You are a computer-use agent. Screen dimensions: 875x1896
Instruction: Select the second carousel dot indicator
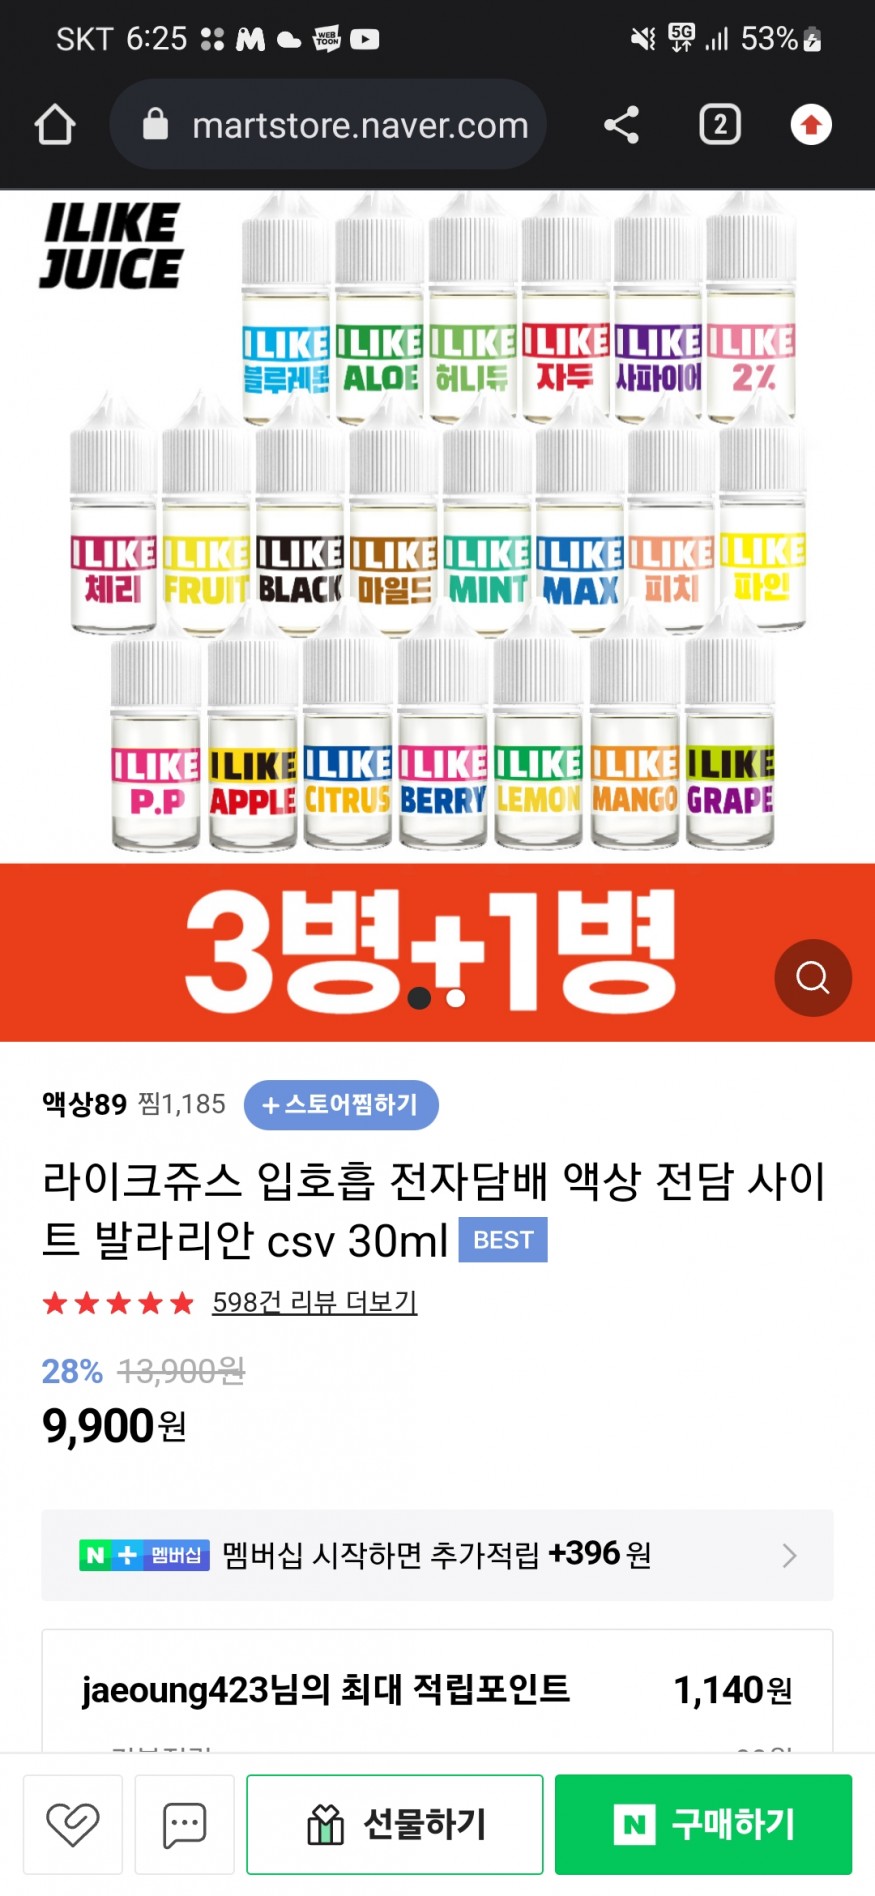tap(456, 998)
